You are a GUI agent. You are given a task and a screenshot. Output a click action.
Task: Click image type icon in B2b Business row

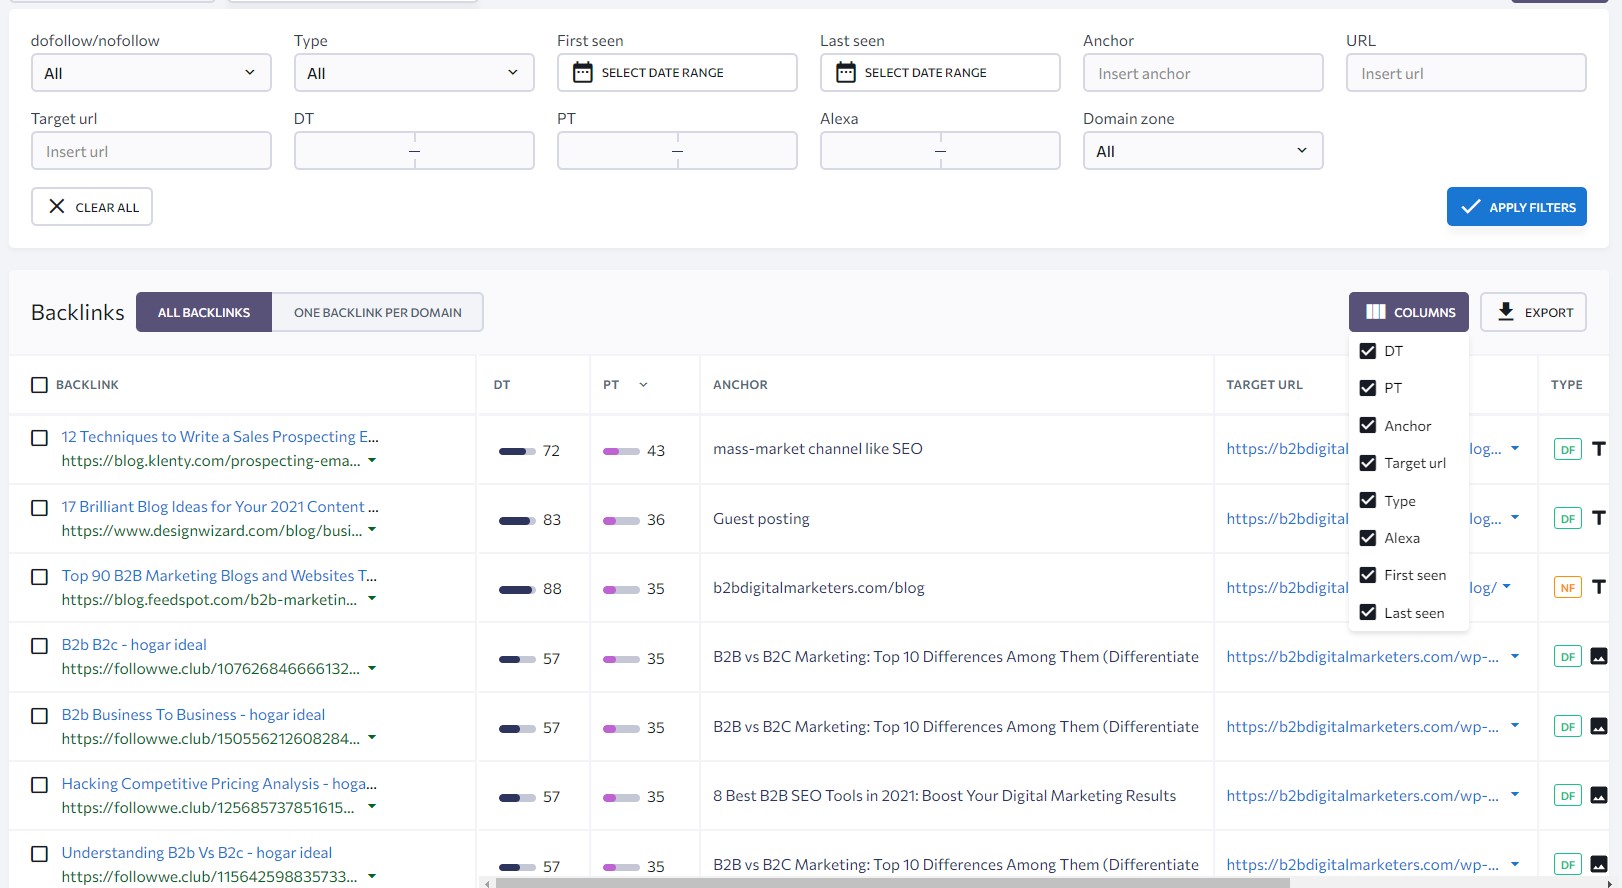tap(1599, 726)
